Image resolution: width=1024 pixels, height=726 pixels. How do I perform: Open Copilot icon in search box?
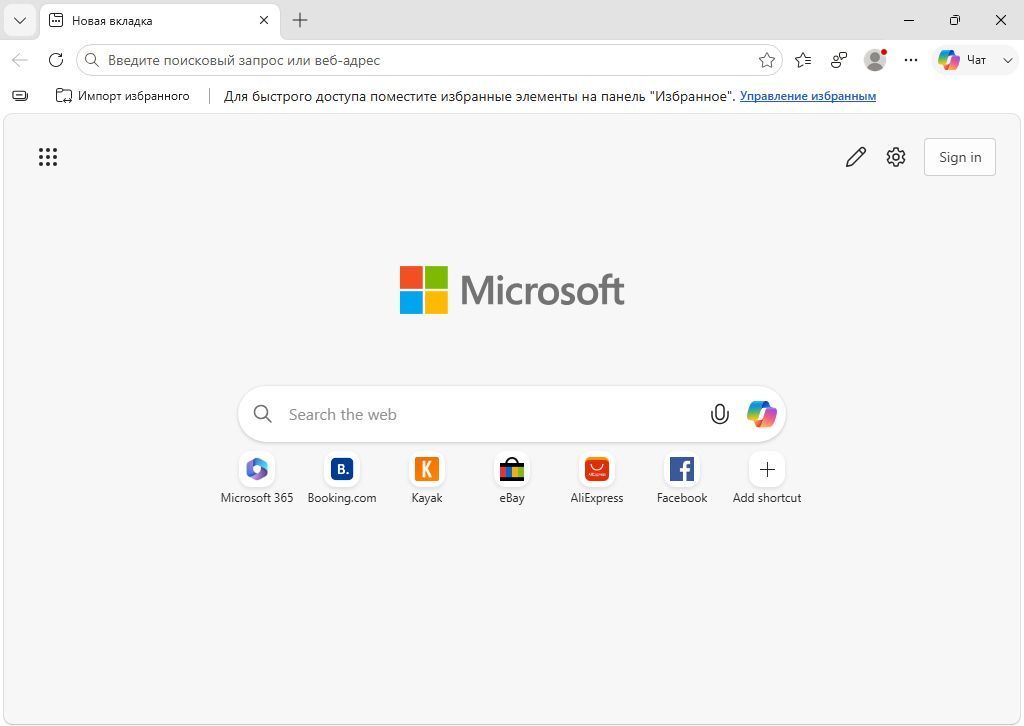[x=761, y=414]
